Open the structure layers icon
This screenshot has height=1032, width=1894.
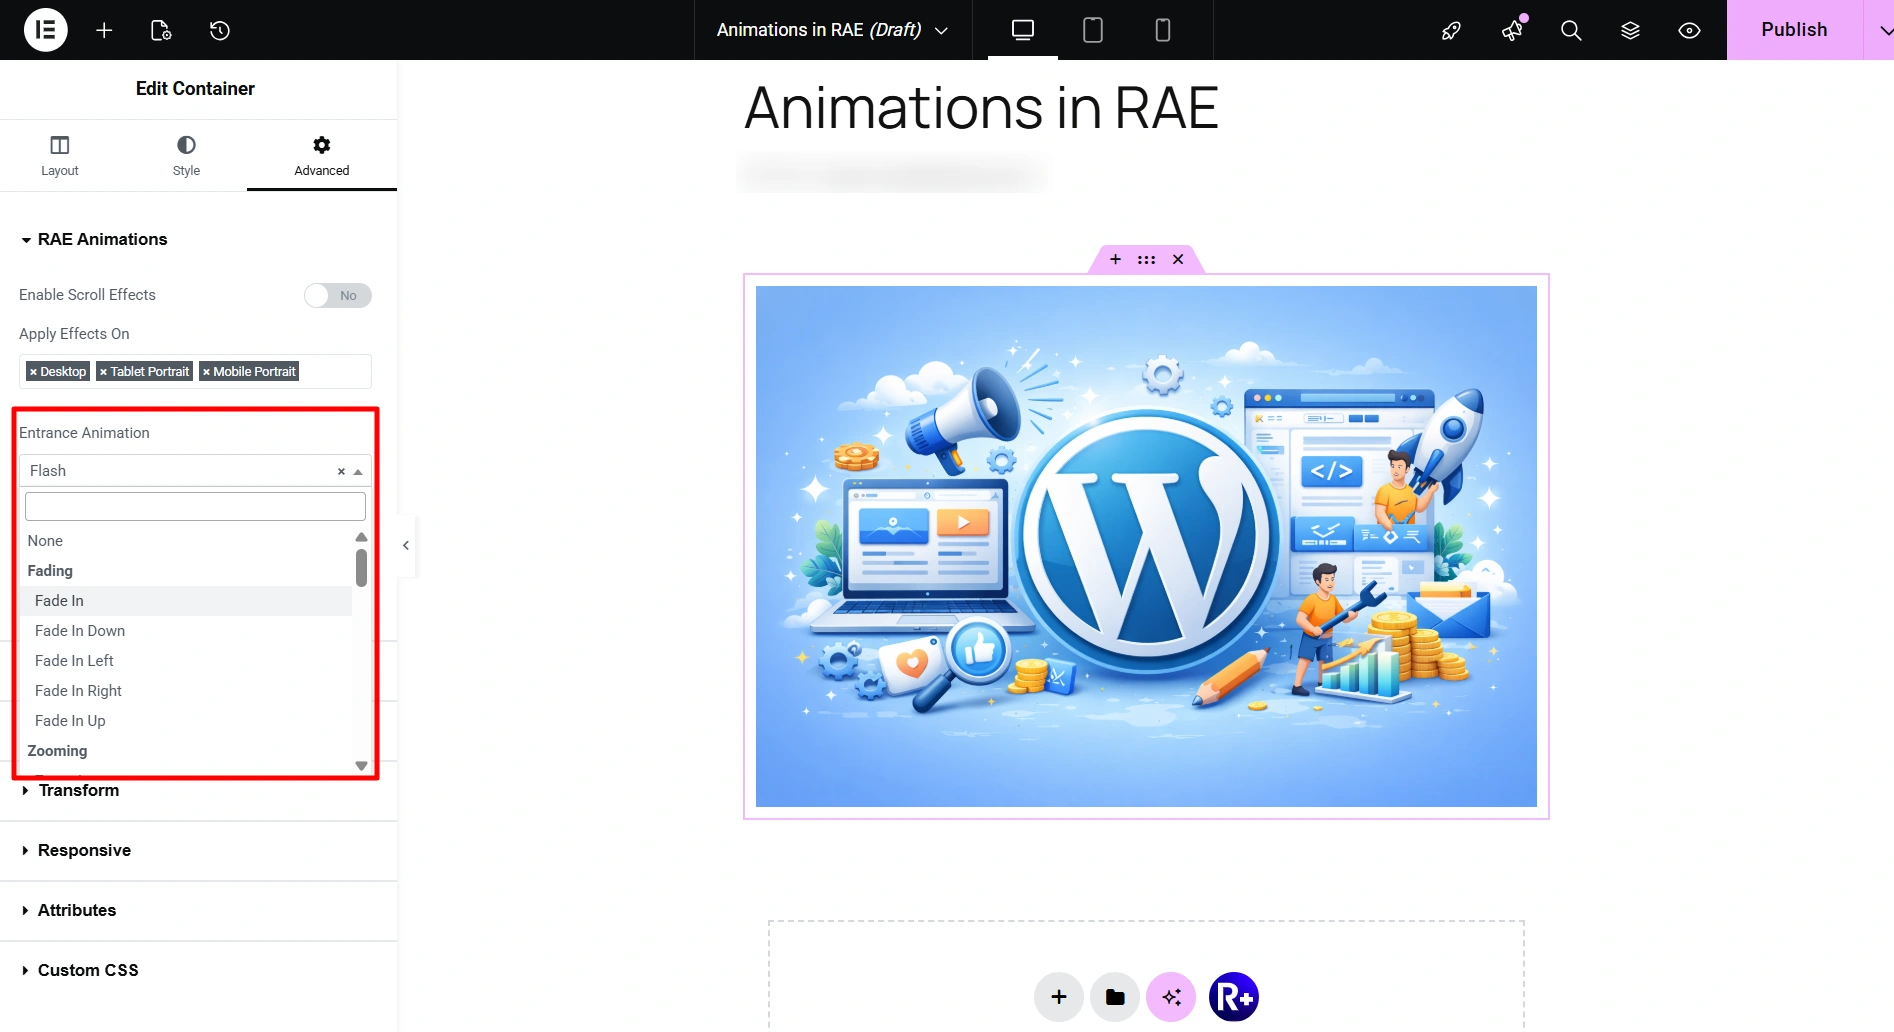(x=1630, y=30)
